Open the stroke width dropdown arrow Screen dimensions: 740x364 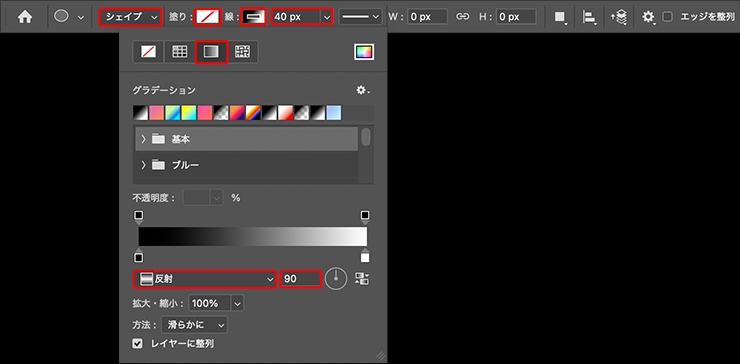pyautogui.click(x=327, y=17)
